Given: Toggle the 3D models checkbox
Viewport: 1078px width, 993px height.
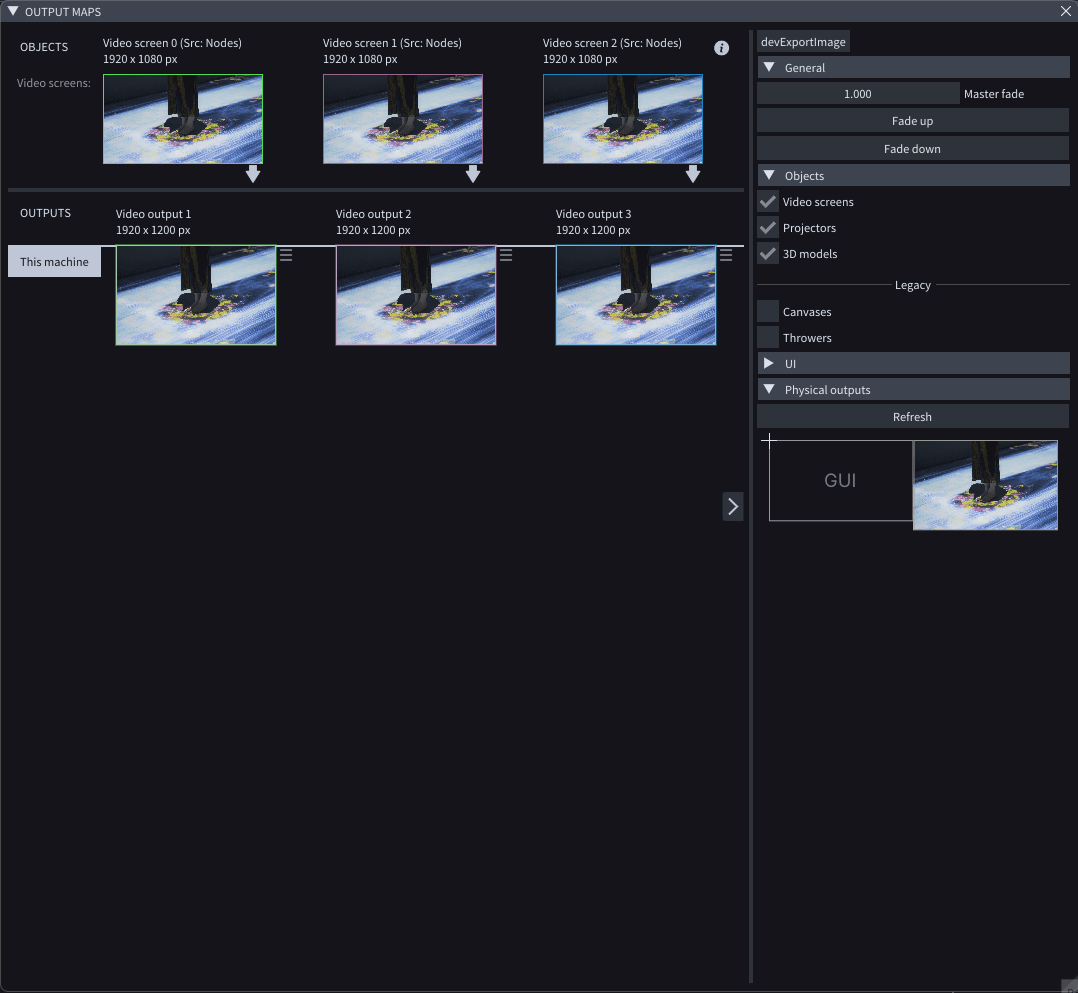Looking at the screenshot, I should click(768, 254).
